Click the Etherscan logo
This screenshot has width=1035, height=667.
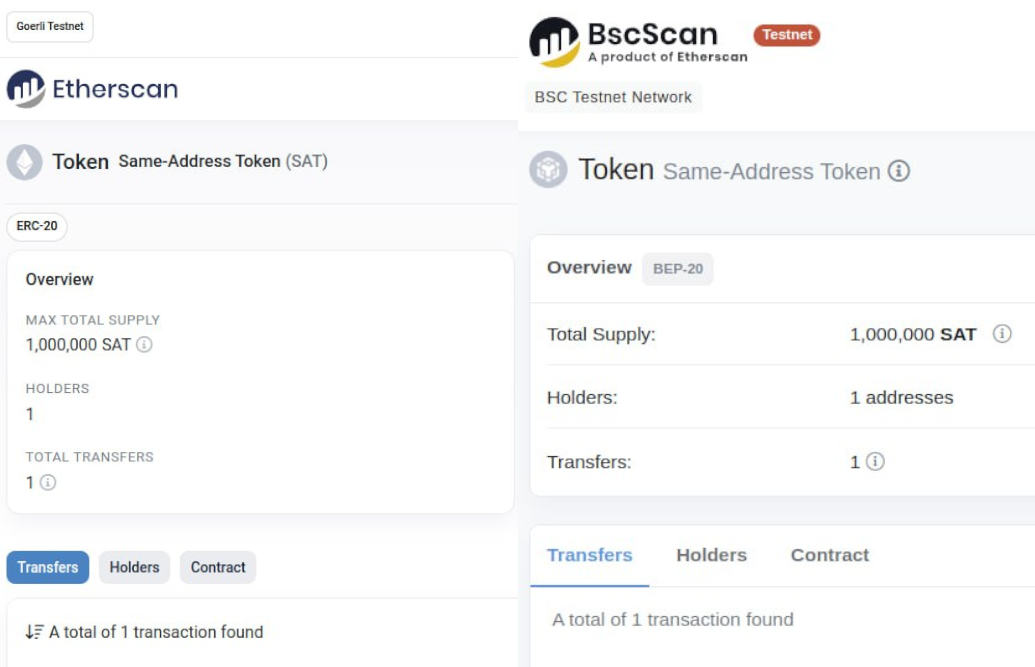(x=92, y=89)
